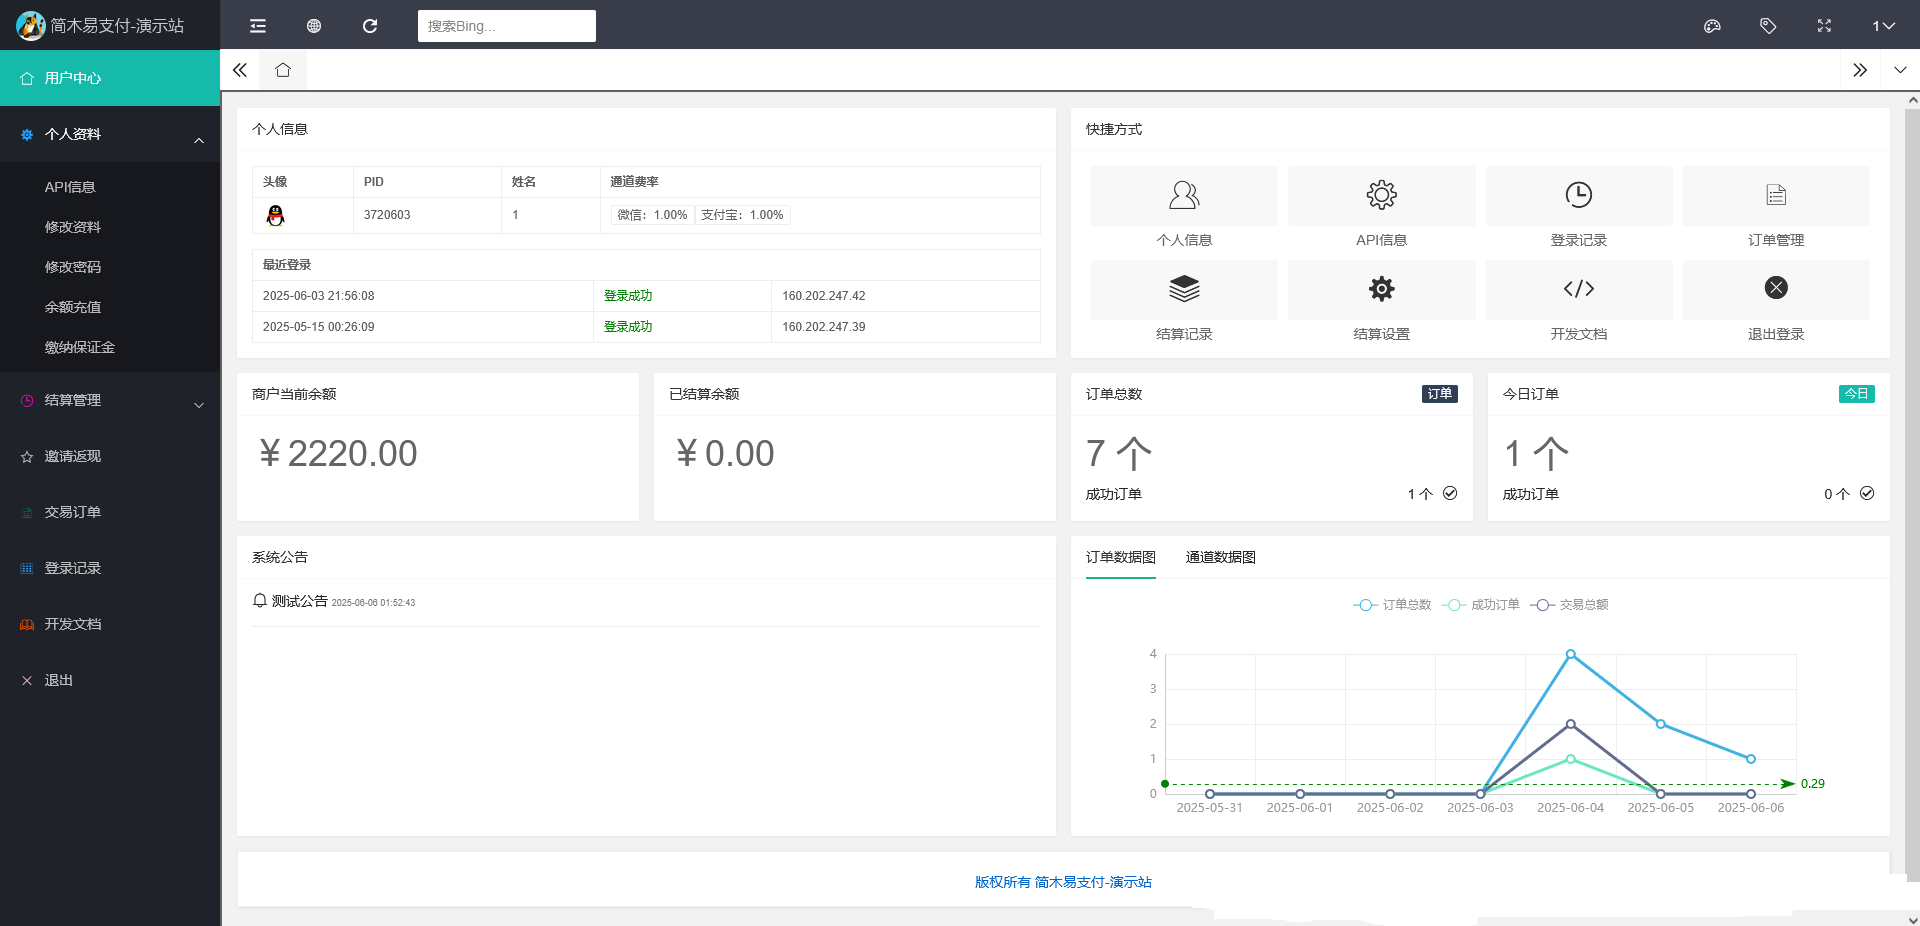Click the 版权所有 简木易支付-演示站 footer link

1063,882
